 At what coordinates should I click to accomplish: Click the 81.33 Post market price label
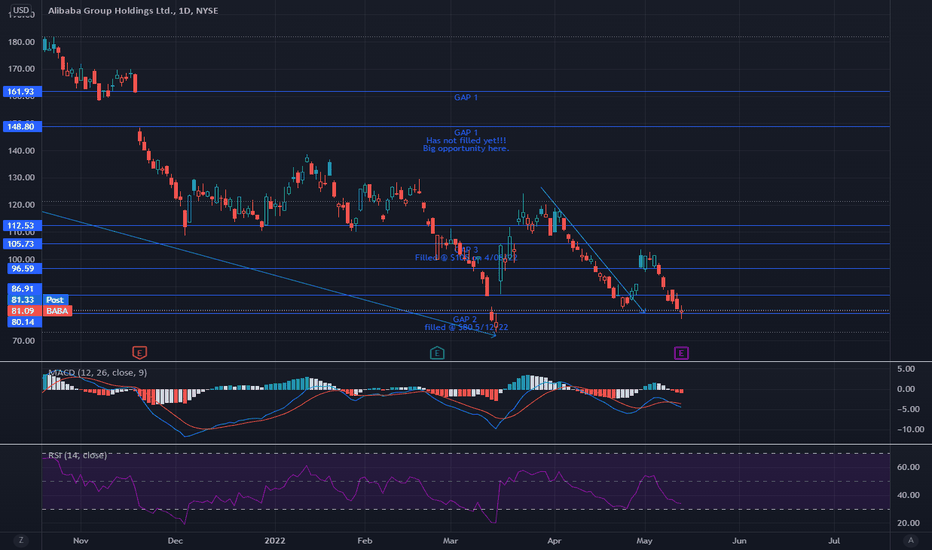[x=38, y=300]
